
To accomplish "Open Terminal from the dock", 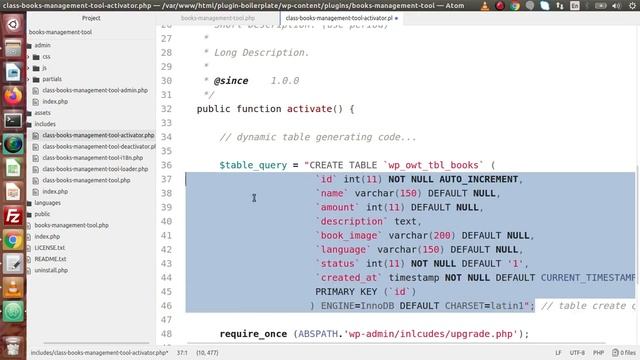I will [x=13, y=120].
